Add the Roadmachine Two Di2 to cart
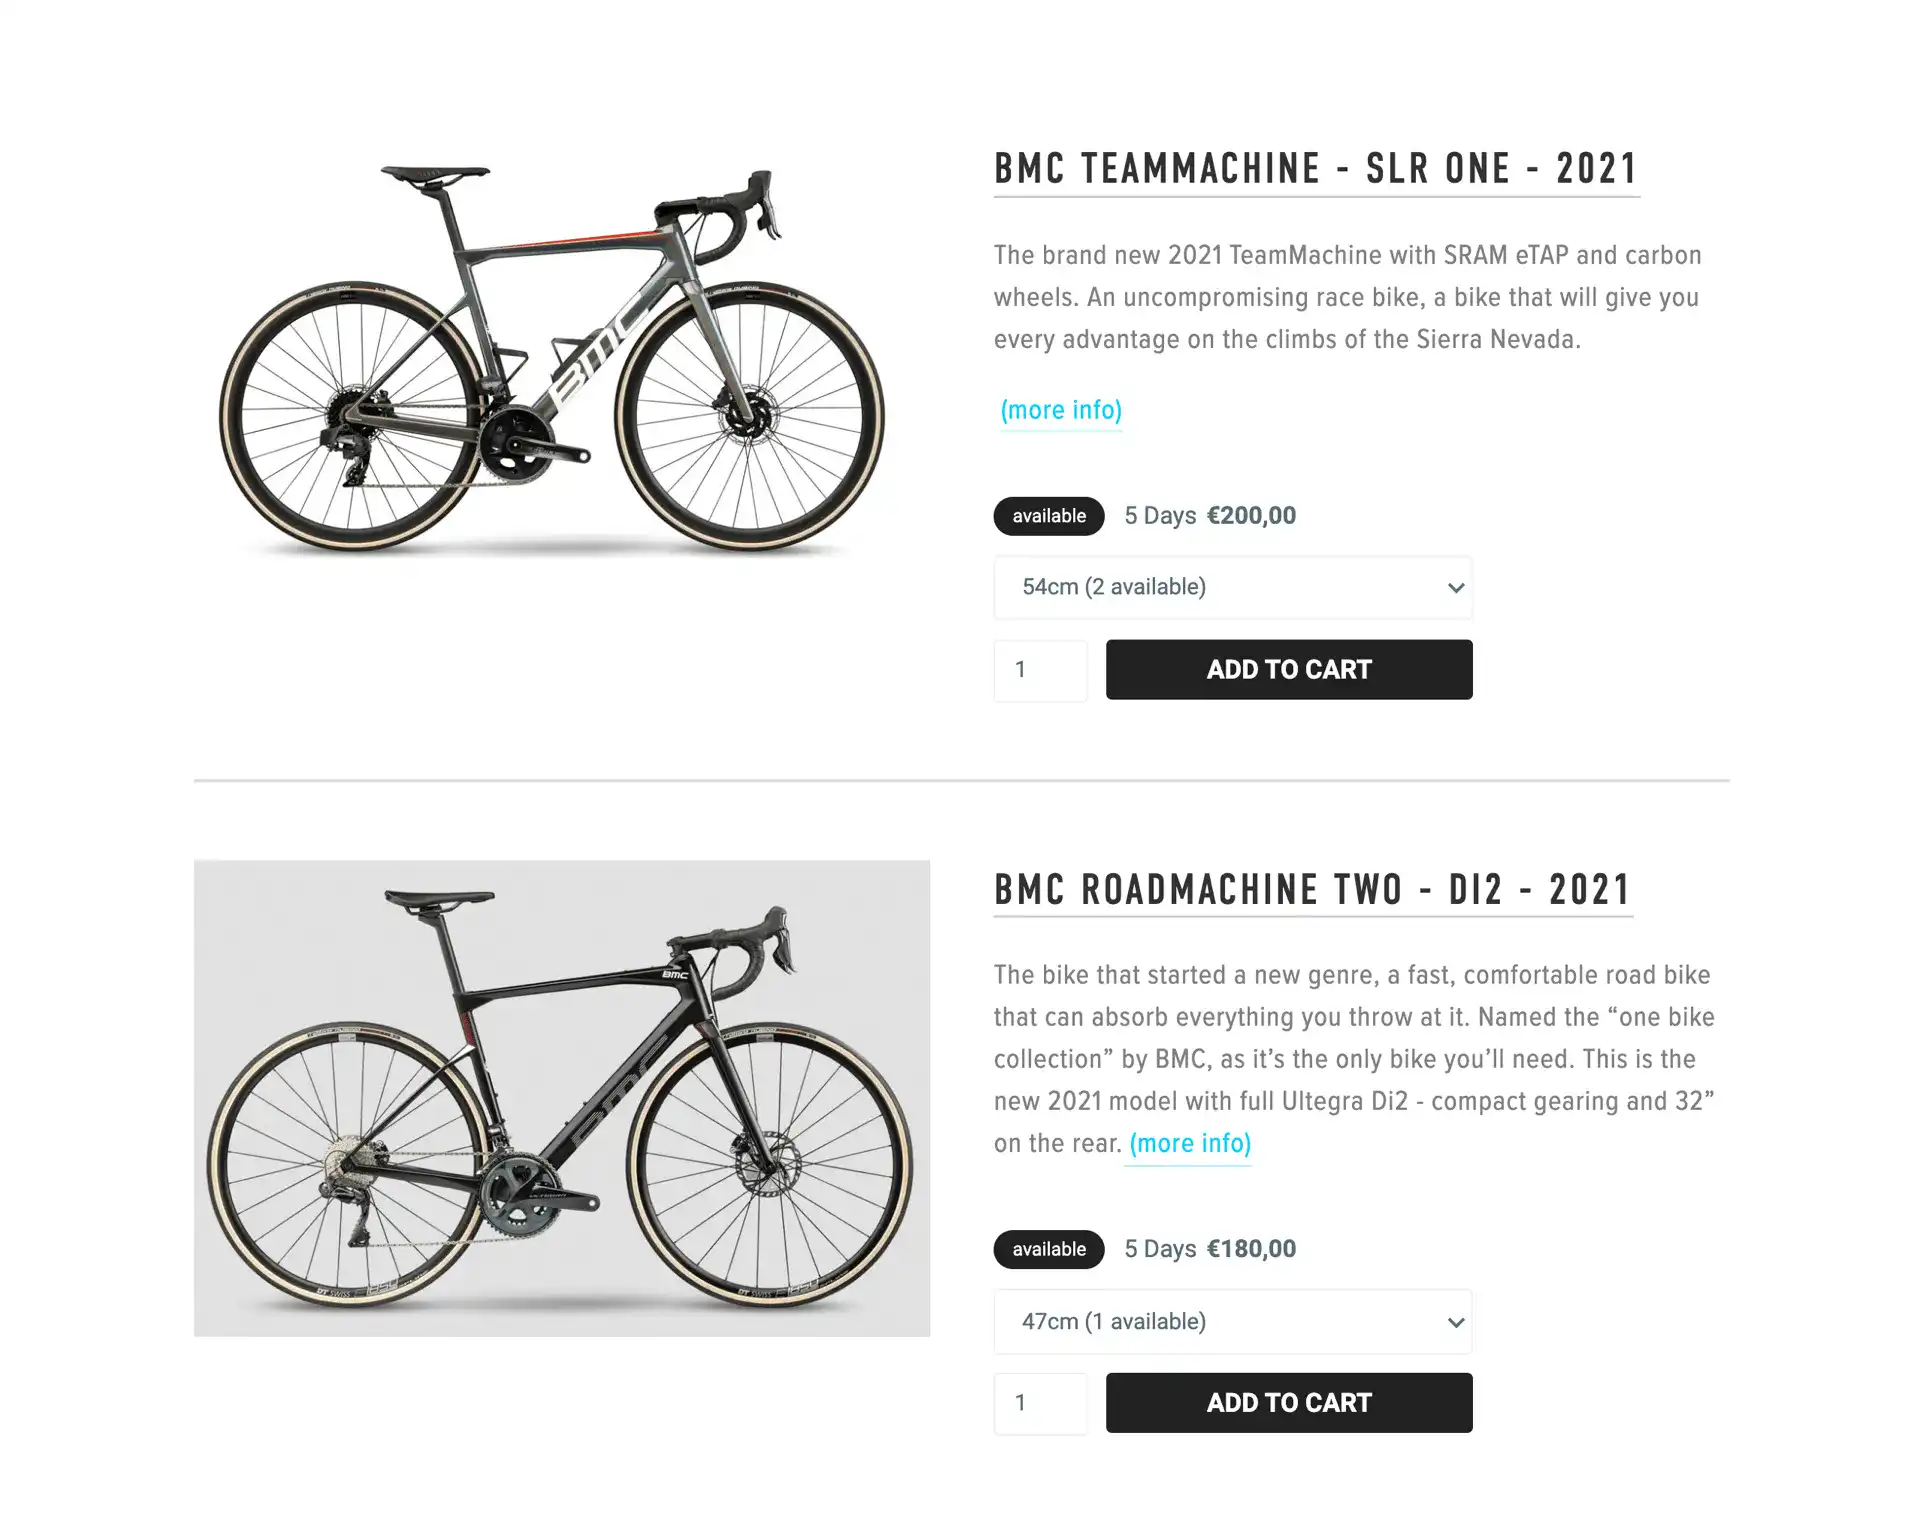 (x=1288, y=1403)
